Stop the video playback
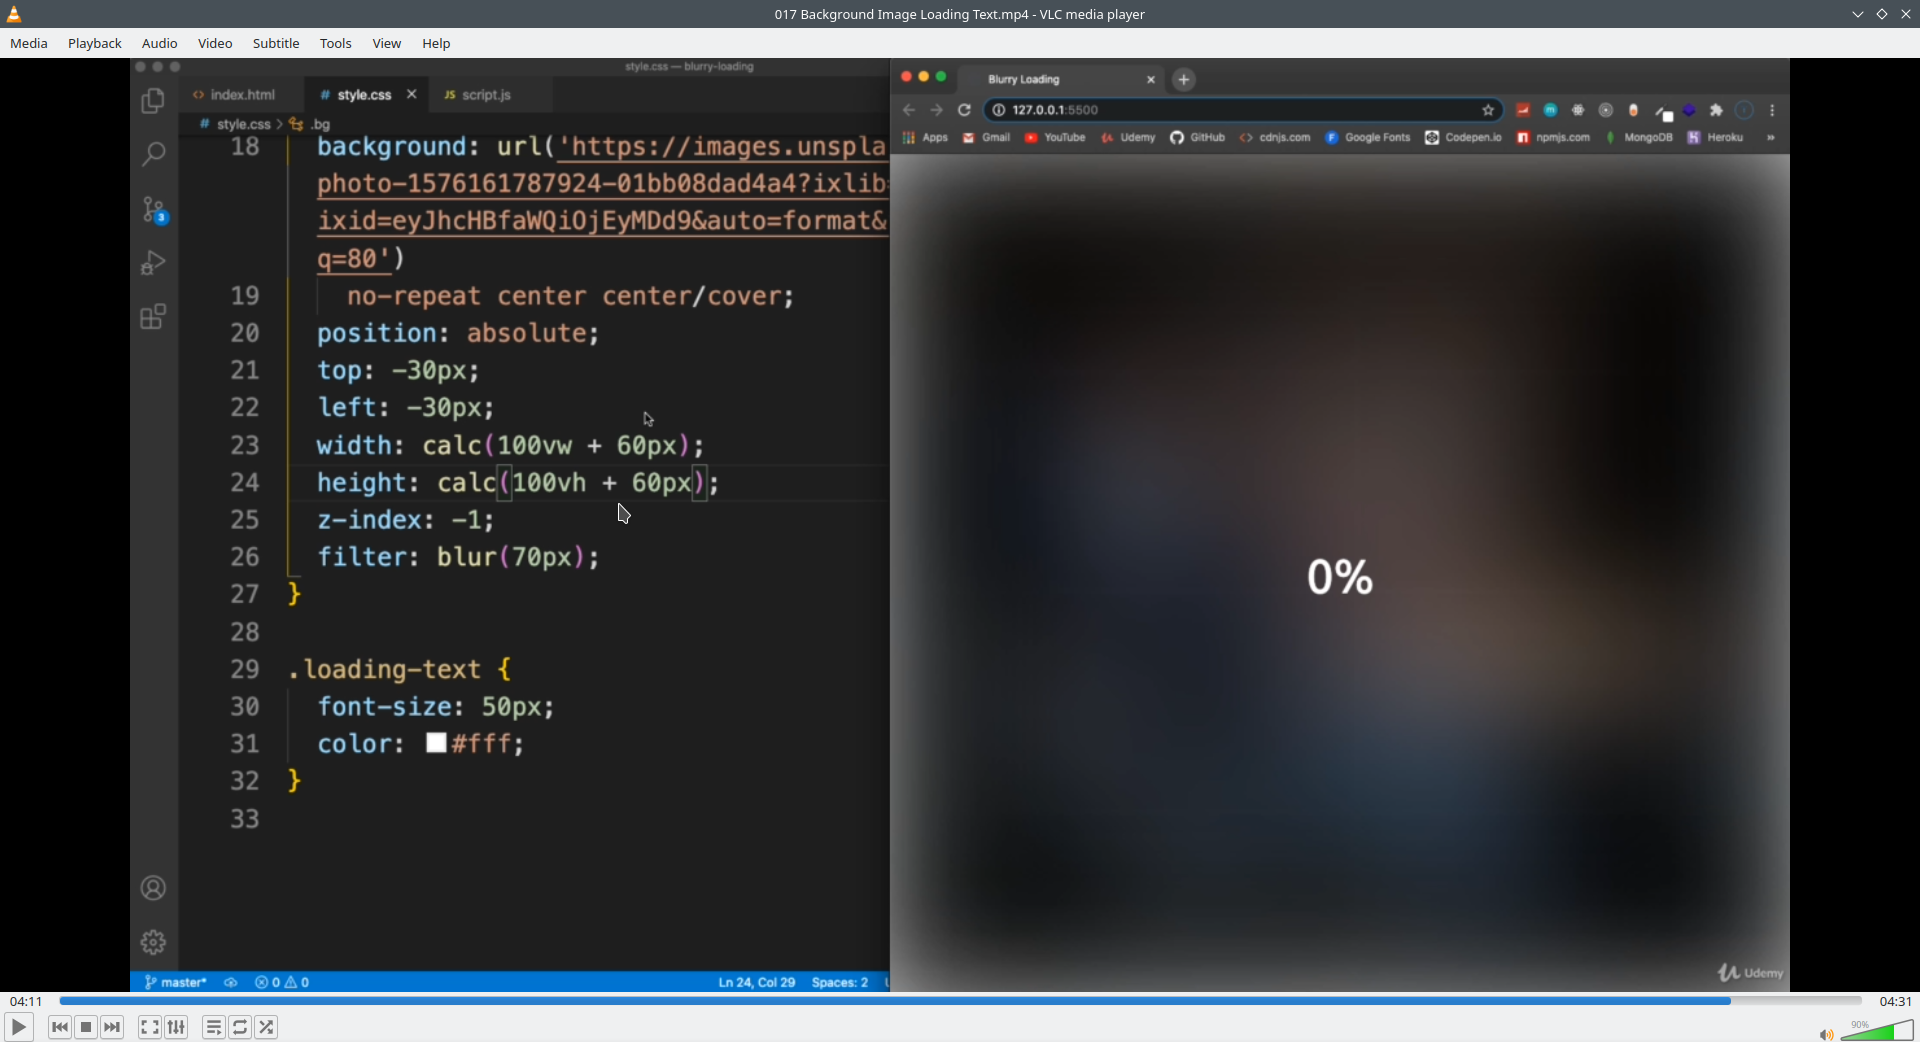Screen dimensions: 1920x1042 pyautogui.click(x=86, y=1027)
